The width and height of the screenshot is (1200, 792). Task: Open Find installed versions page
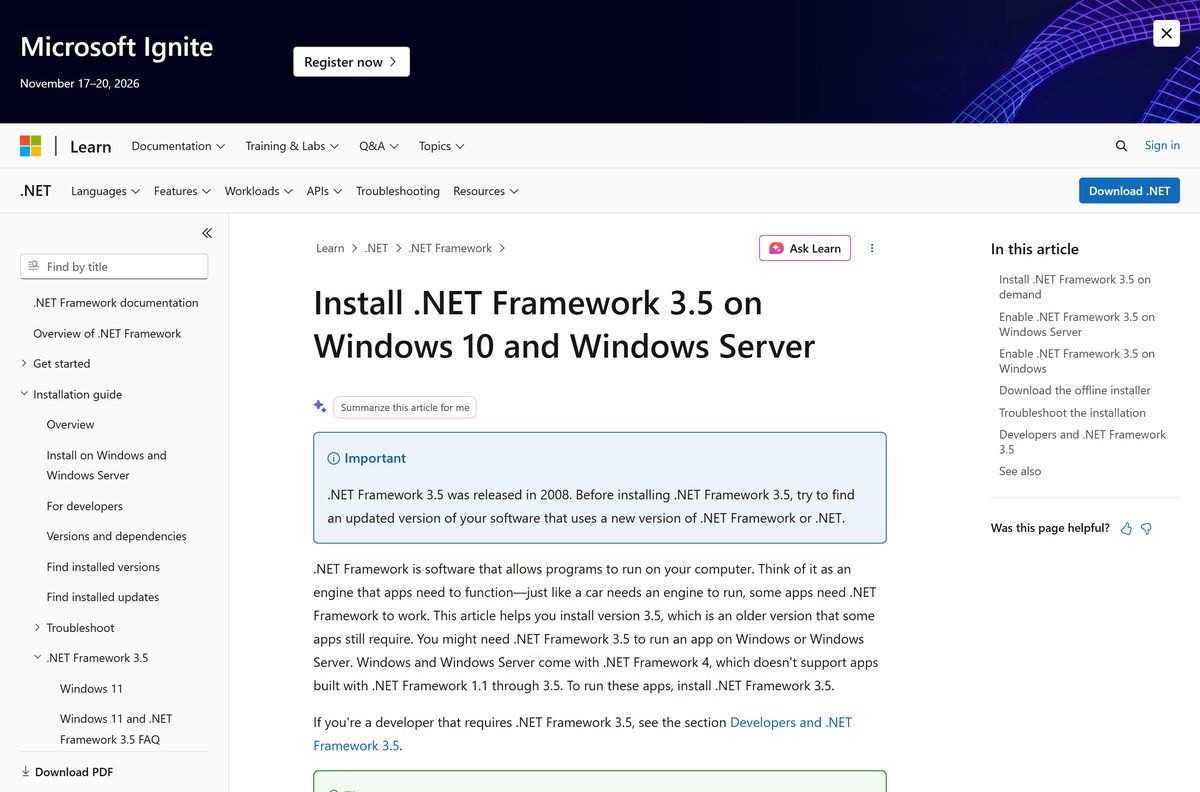[103, 567]
